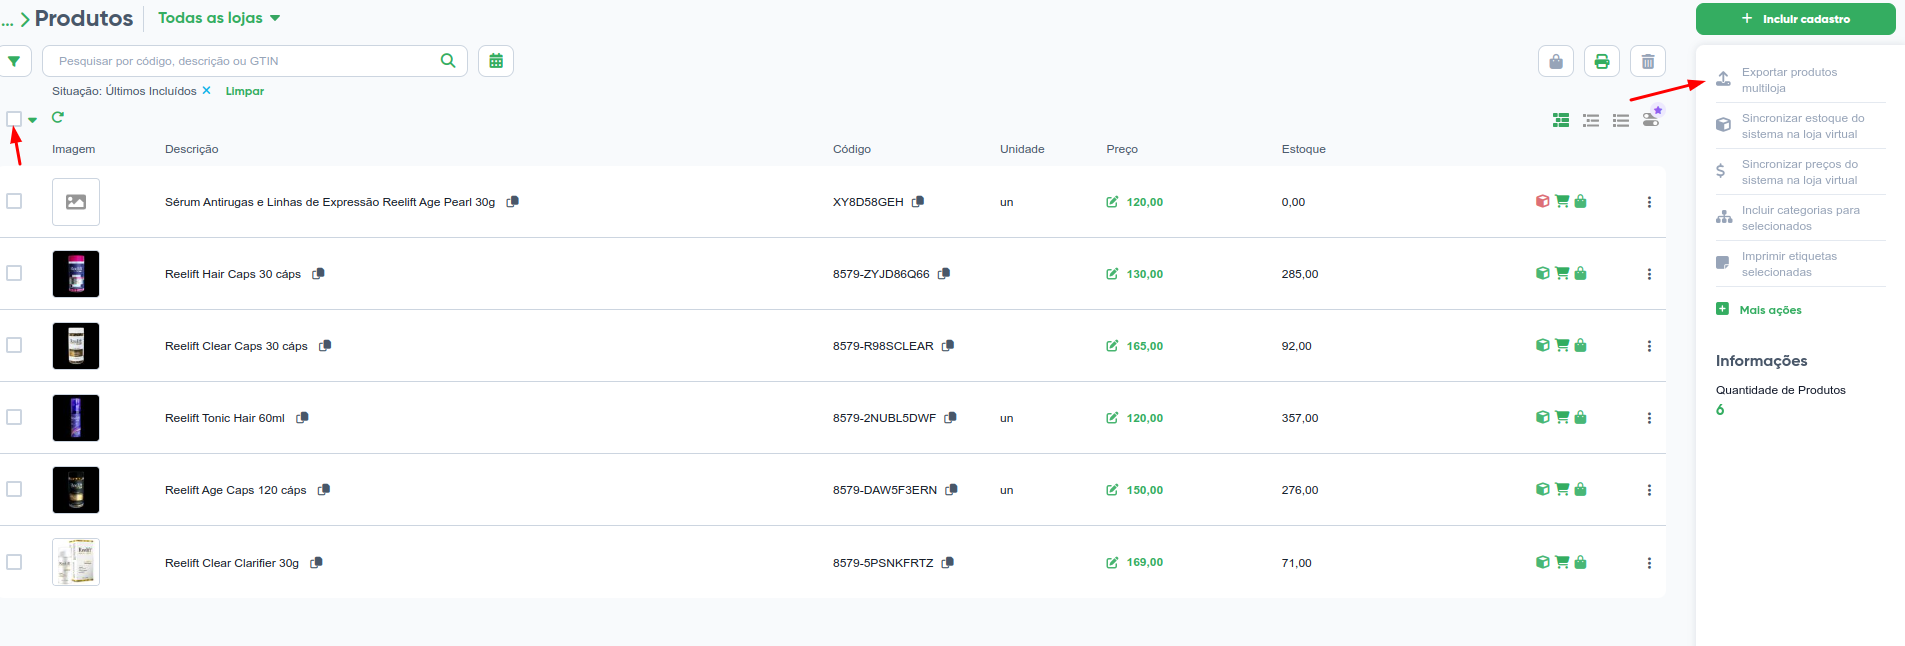Remove the Últimos Incluídos filter tag
Image resolution: width=1905 pixels, height=646 pixels.
point(206,90)
